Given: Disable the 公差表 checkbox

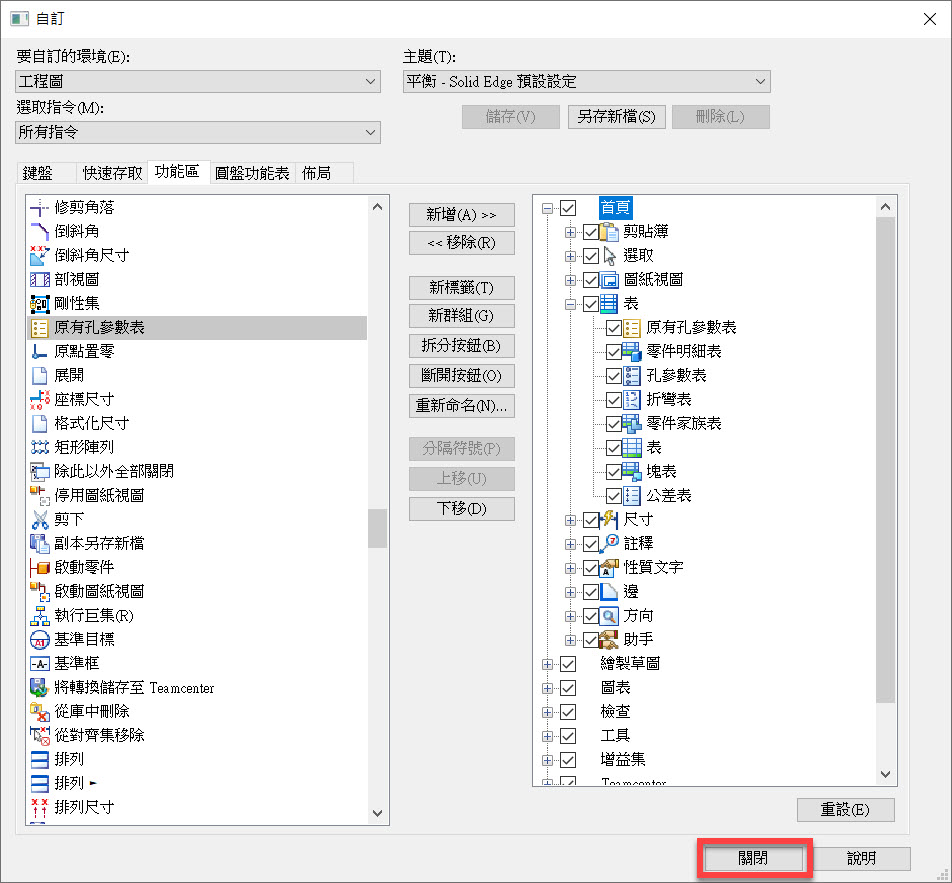Looking at the screenshot, I should (614, 495).
